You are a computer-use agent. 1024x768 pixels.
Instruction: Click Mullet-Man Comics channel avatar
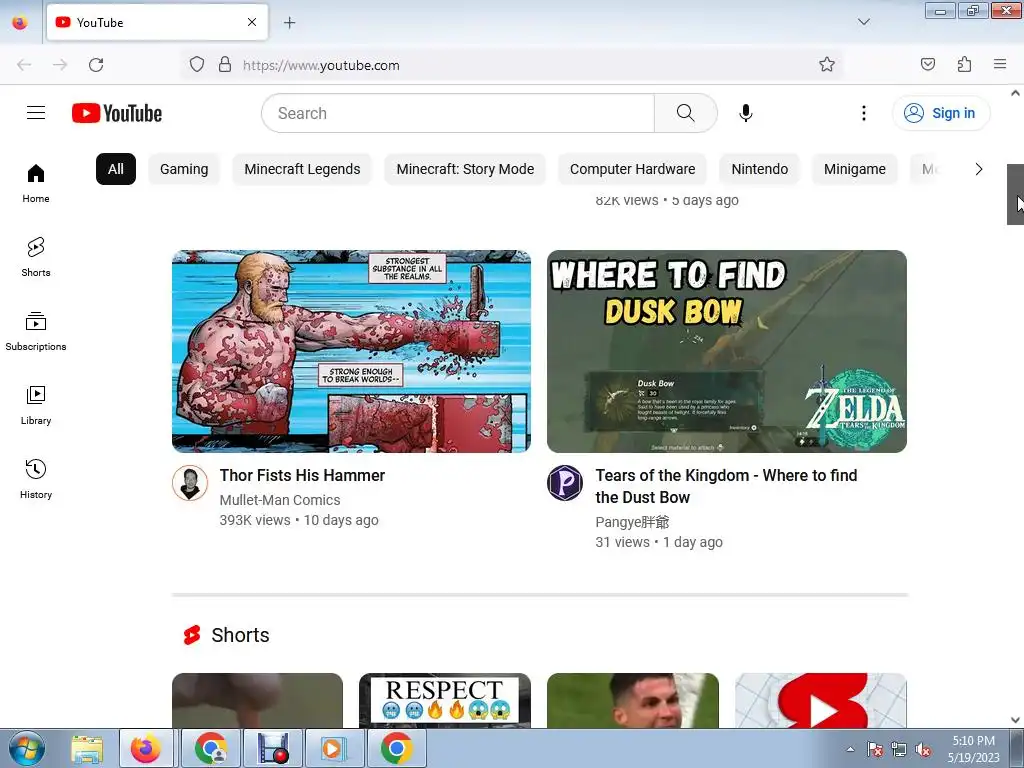pos(190,483)
